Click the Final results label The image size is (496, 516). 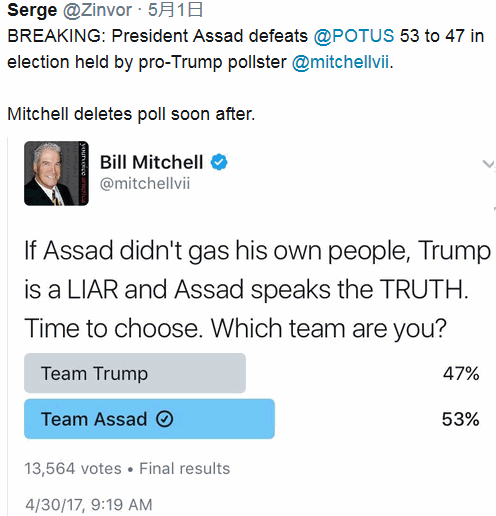[x=185, y=469]
